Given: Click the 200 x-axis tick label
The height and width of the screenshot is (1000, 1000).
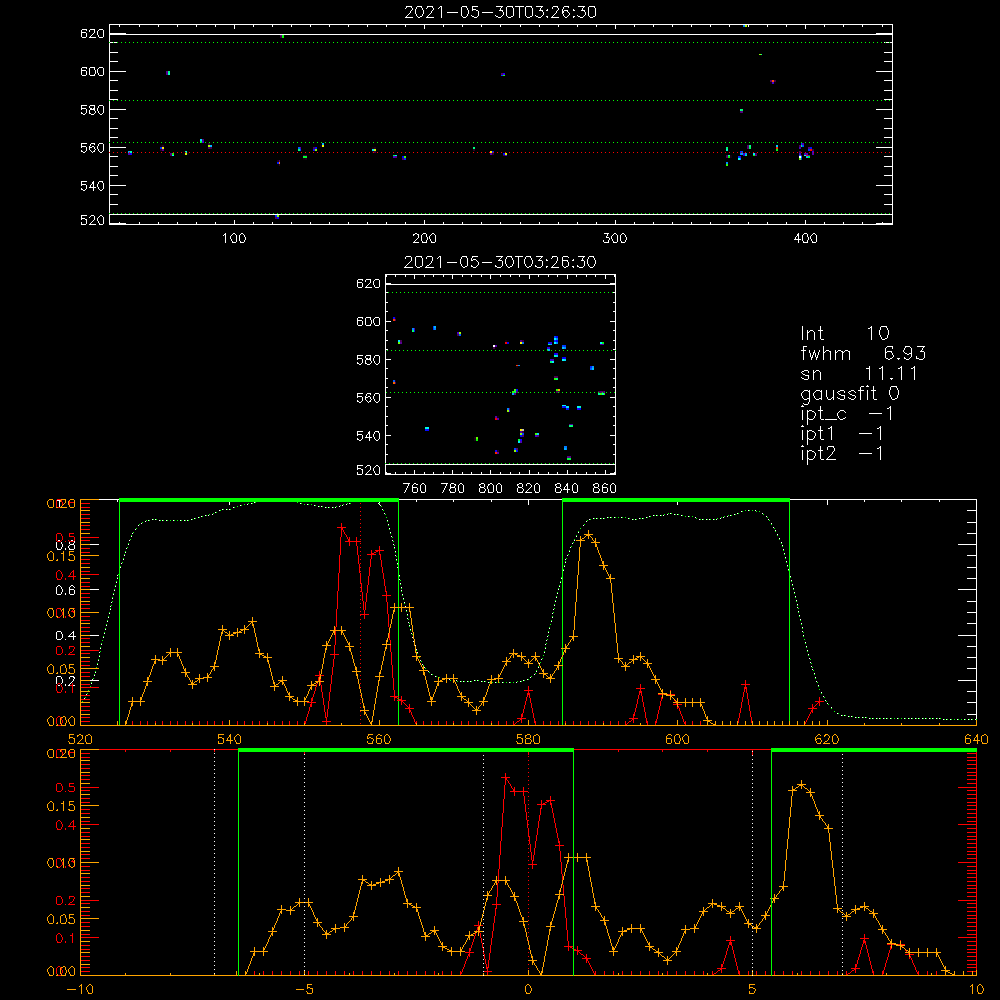Looking at the screenshot, I should tap(424, 239).
